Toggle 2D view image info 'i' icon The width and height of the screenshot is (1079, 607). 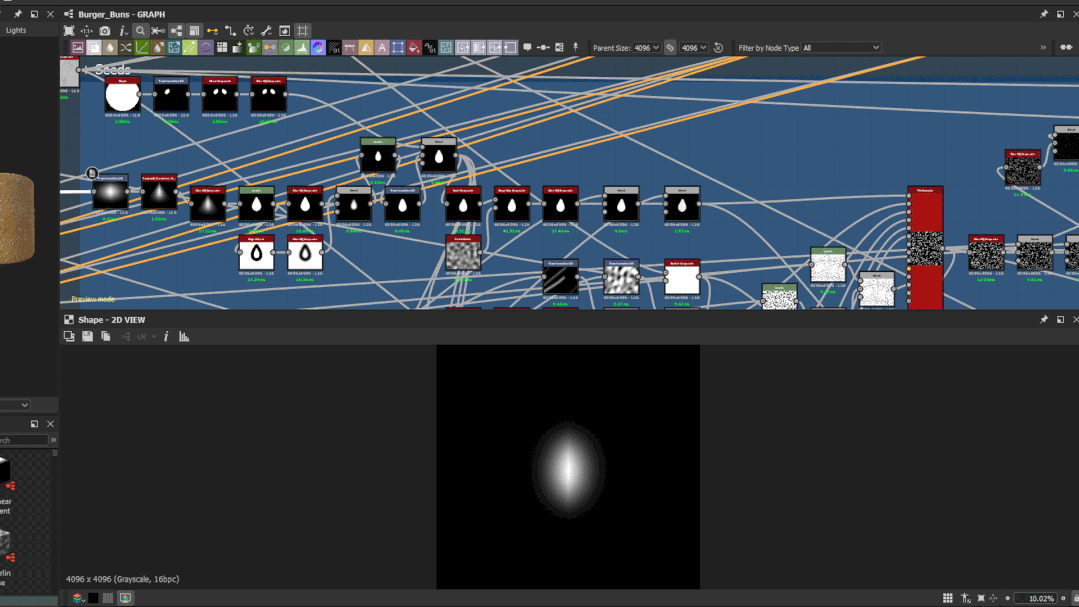tap(166, 337)
